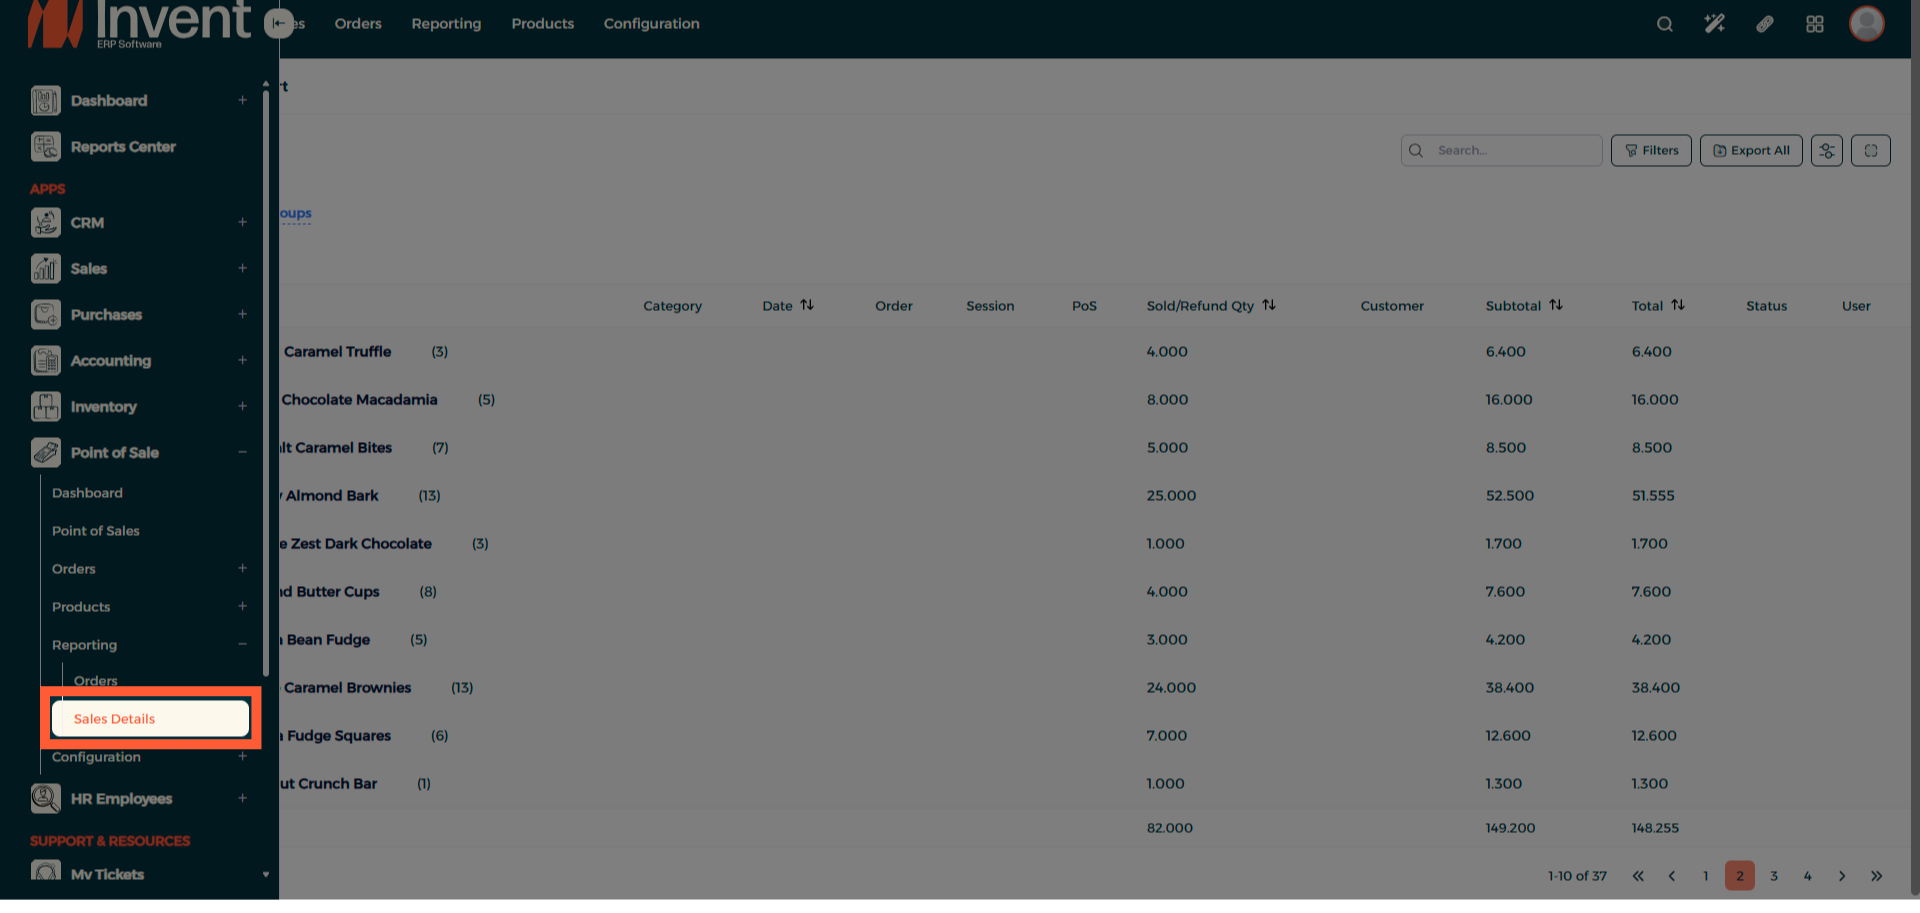Screen dimensions: 1920x913
Task: Toggle fullscreen view icon
Action: point(1870,151)
